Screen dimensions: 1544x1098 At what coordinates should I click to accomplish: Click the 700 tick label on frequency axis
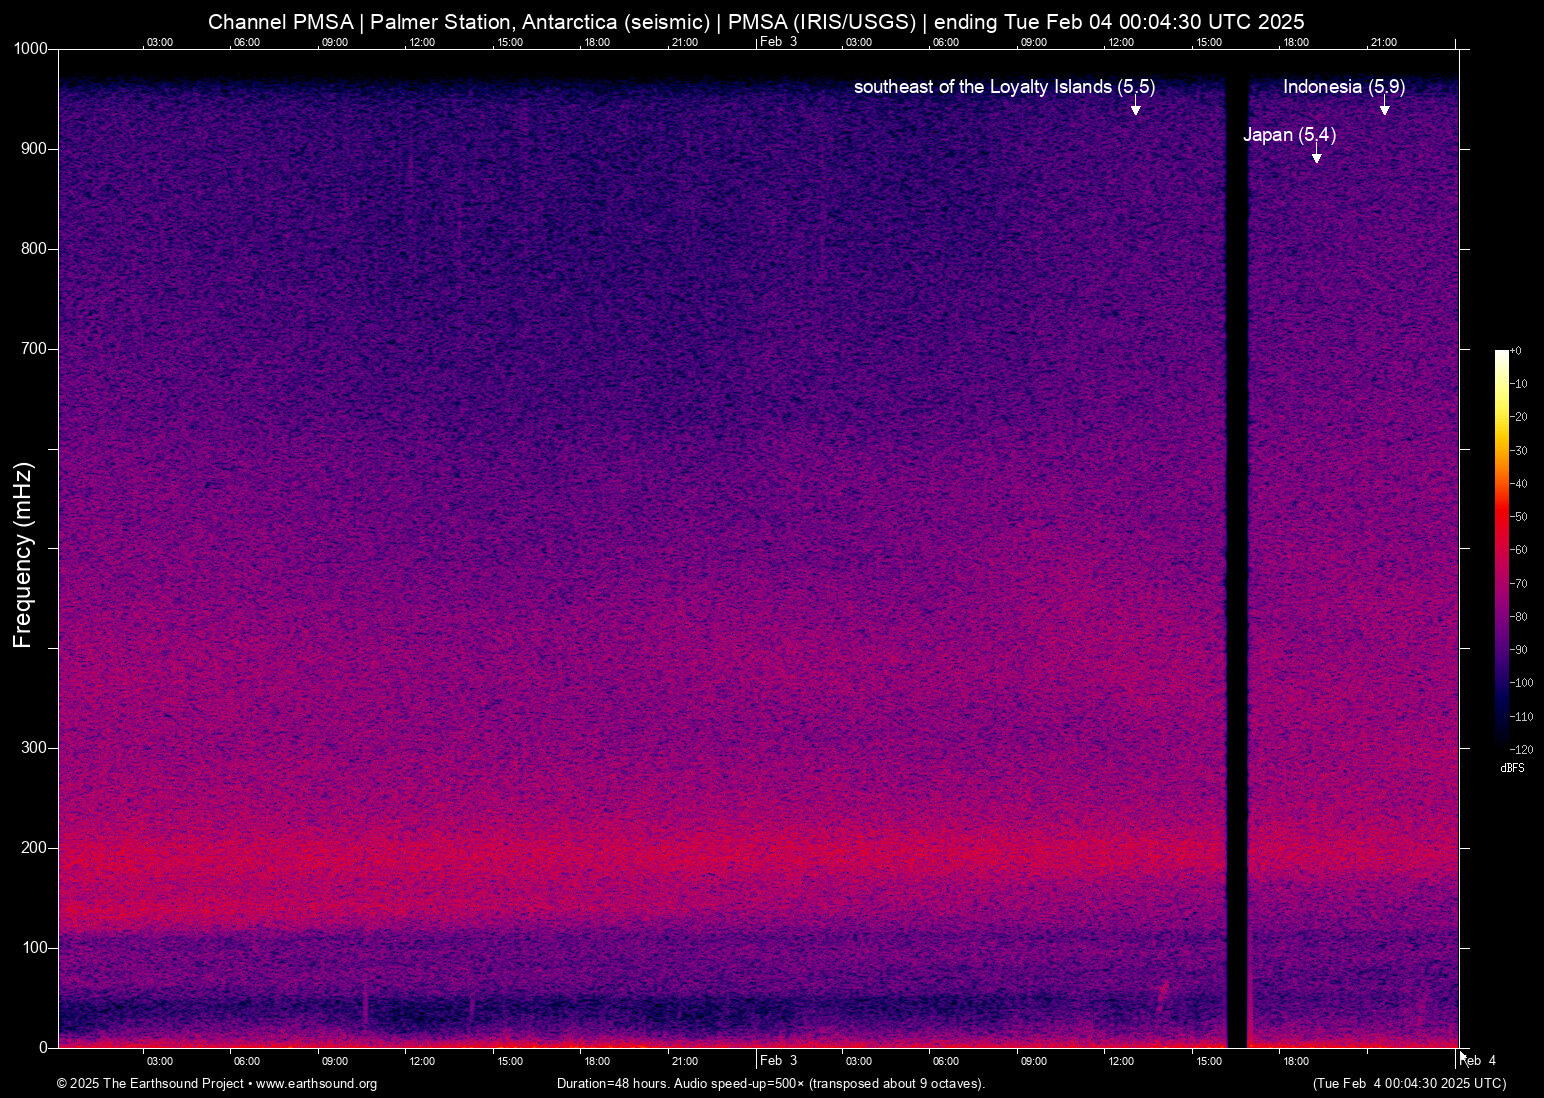coord(34,349)
